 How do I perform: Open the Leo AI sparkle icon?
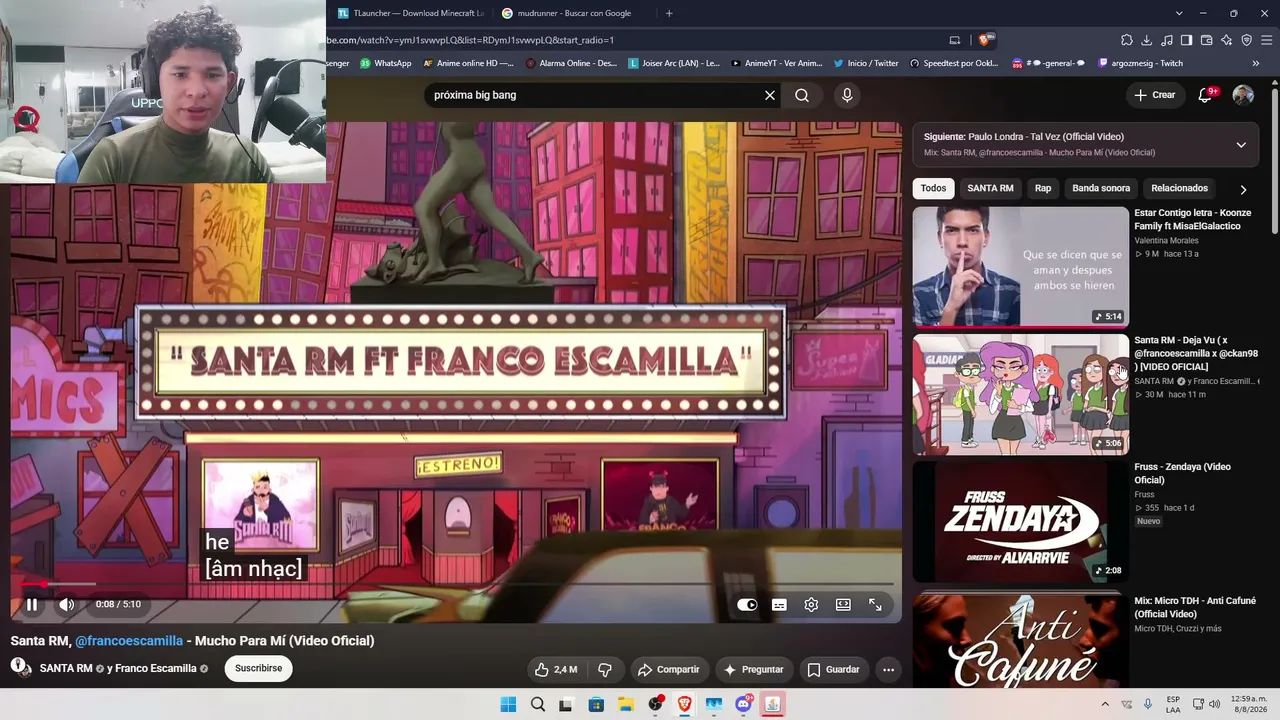(x=1226, y=40)
